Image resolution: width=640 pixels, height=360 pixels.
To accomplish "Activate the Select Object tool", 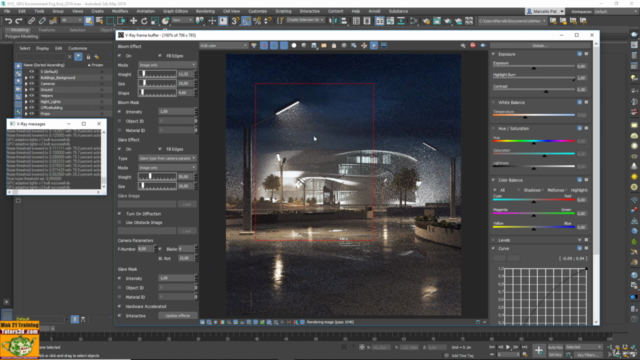I will click(x=89, y=21).
